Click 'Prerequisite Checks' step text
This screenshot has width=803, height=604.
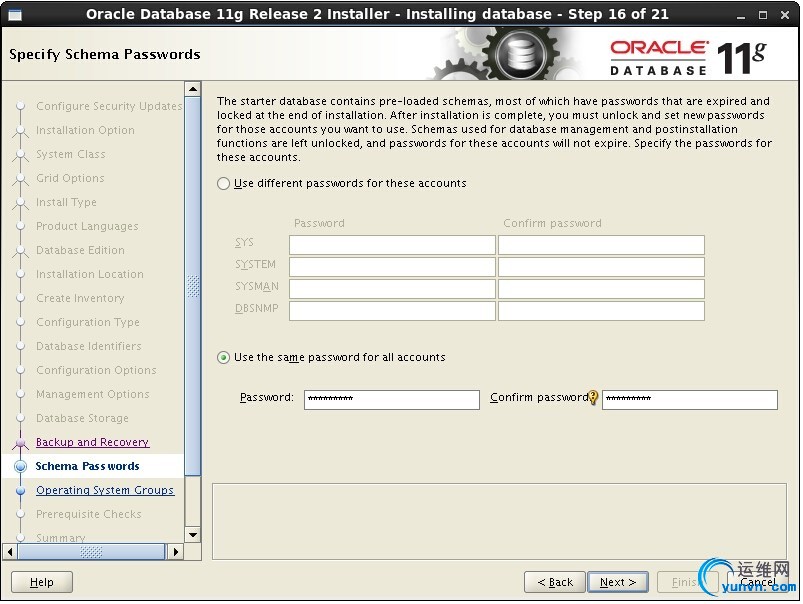(89, 514)
